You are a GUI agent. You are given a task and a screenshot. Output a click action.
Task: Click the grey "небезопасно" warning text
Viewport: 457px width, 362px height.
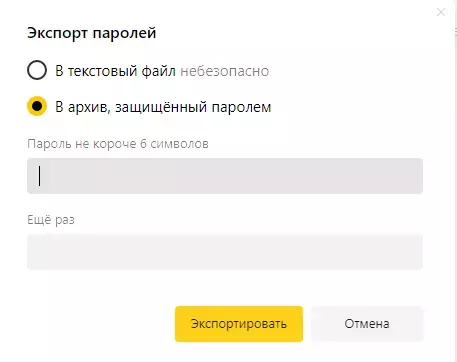tap(225, 71)
